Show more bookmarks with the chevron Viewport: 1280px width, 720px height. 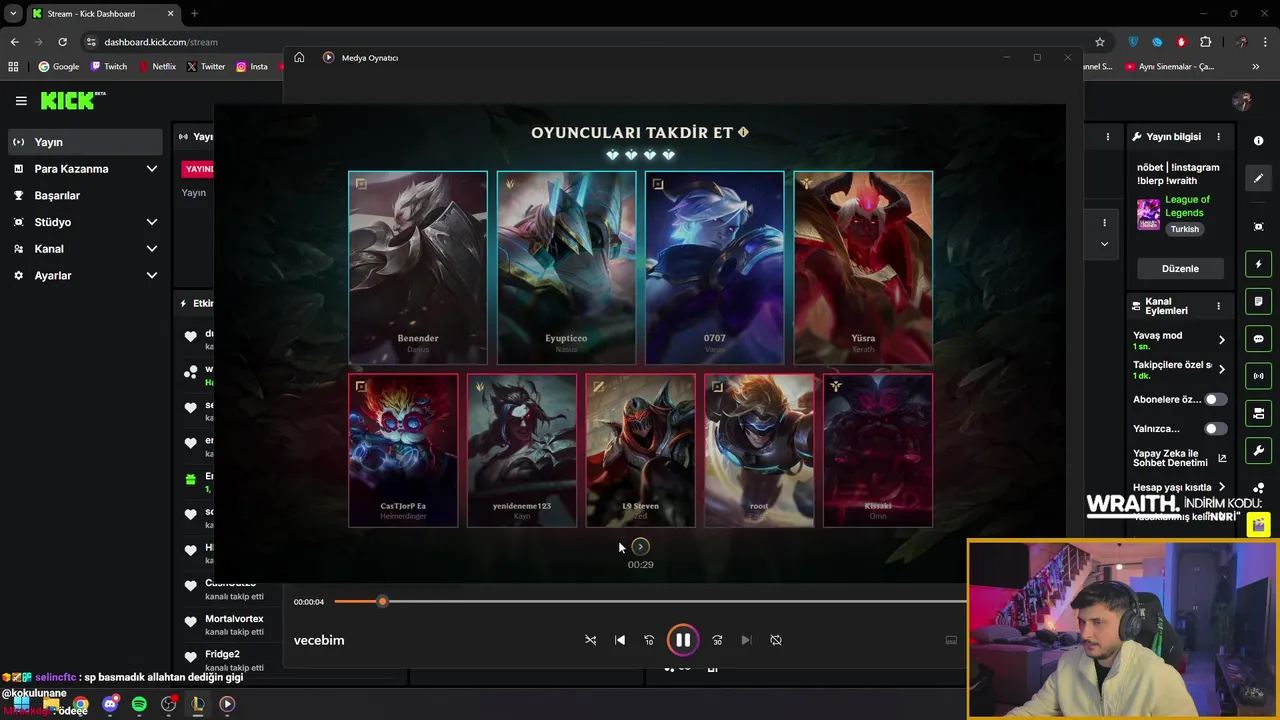pos(1255,67)
